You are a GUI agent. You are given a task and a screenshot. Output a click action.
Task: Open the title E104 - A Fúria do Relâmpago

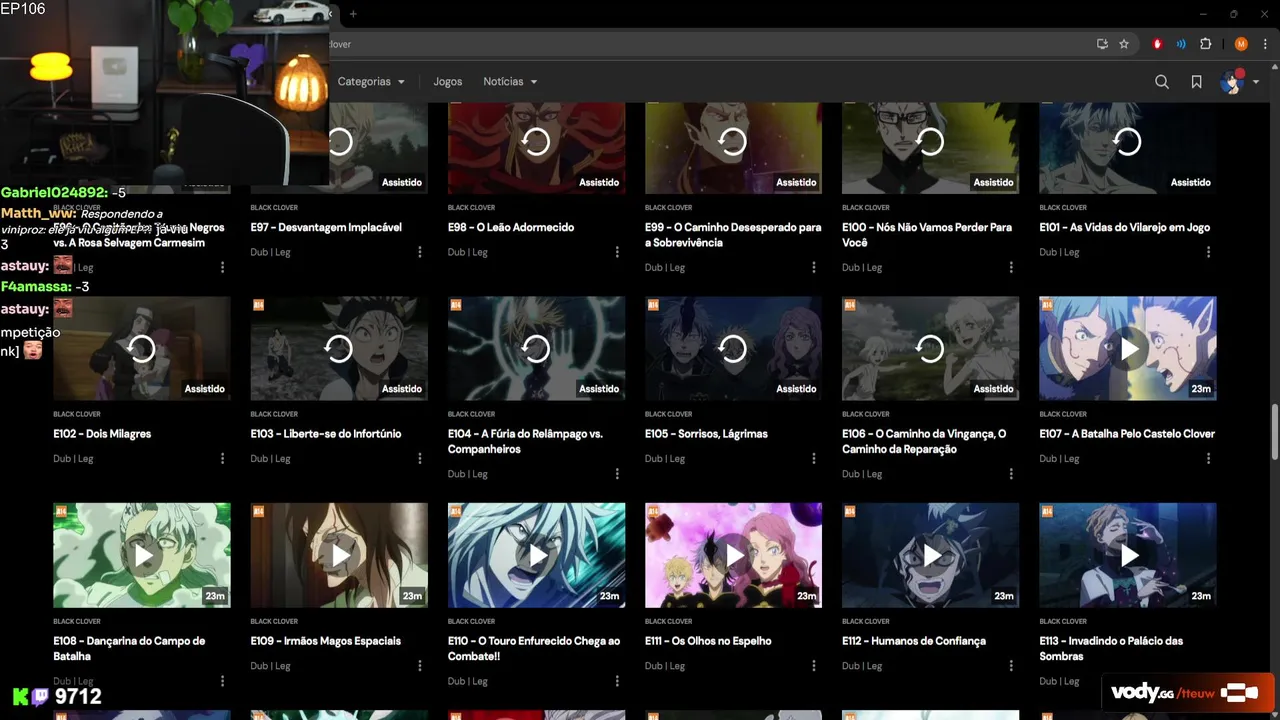(525, 441)
